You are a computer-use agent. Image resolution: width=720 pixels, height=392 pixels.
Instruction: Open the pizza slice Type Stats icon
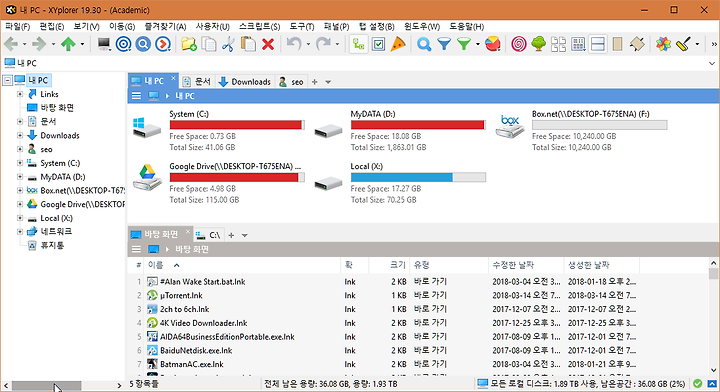pos(398,44)
